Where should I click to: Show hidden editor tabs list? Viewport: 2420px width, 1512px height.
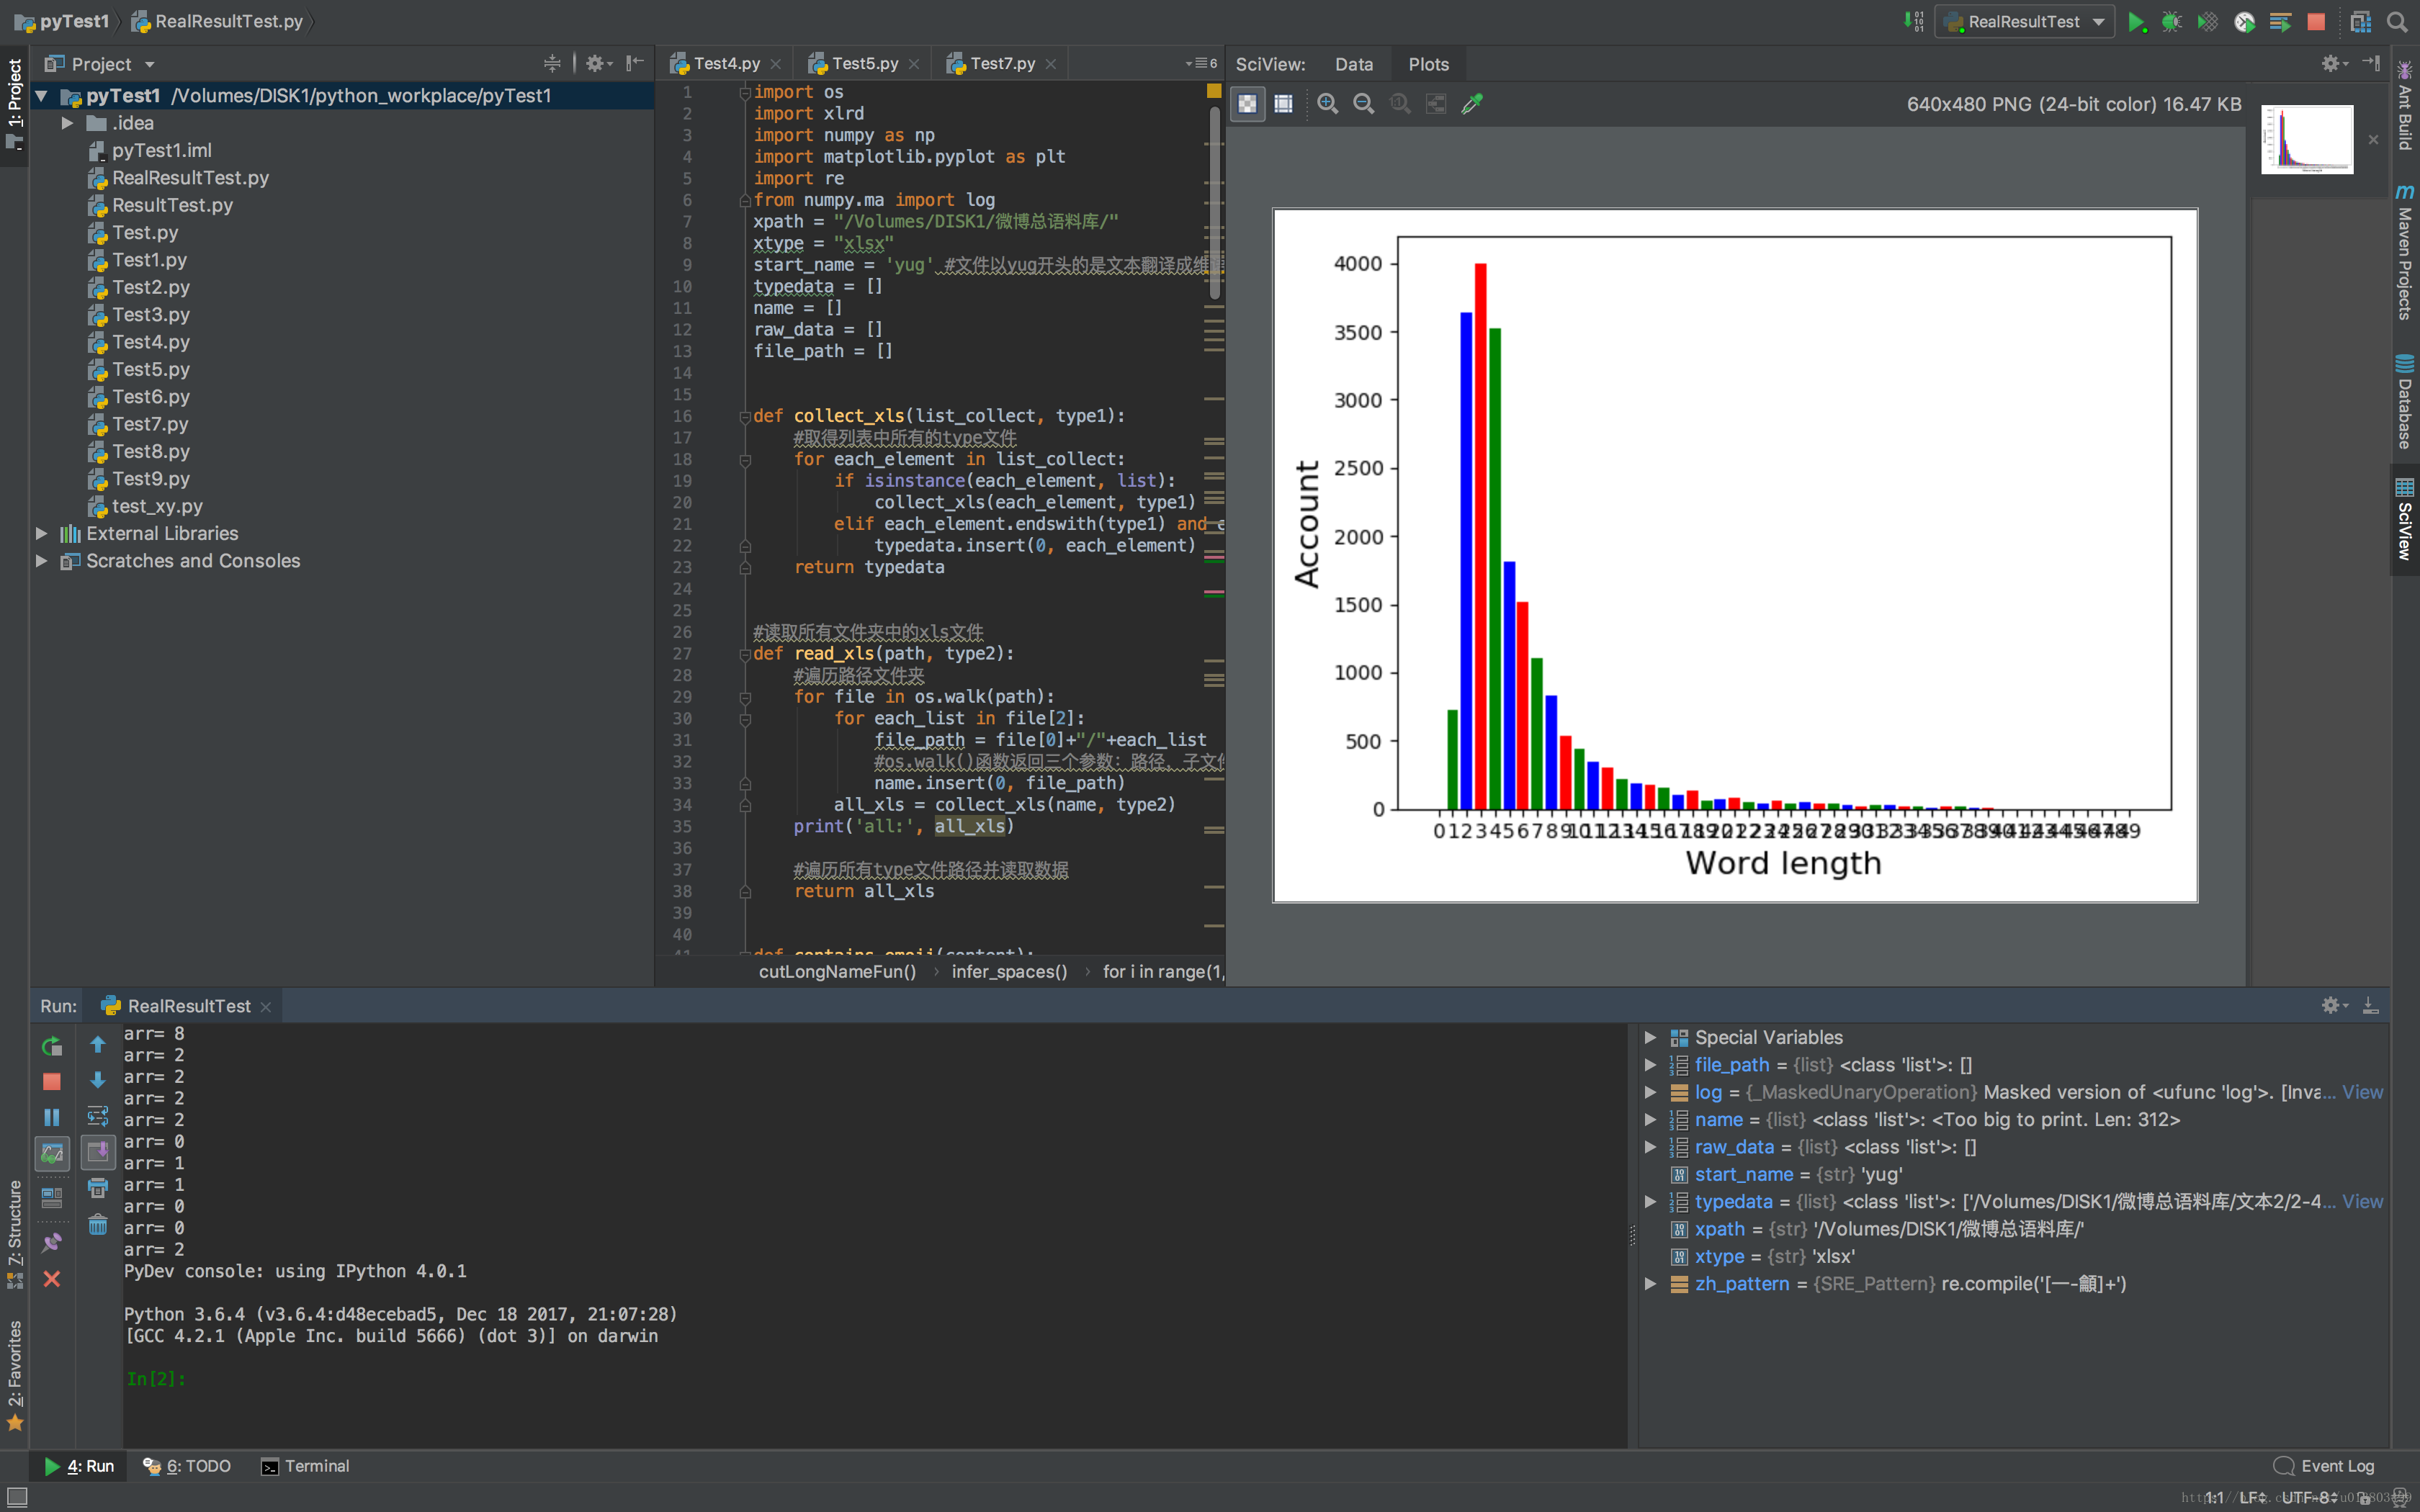coord(1201,63)
